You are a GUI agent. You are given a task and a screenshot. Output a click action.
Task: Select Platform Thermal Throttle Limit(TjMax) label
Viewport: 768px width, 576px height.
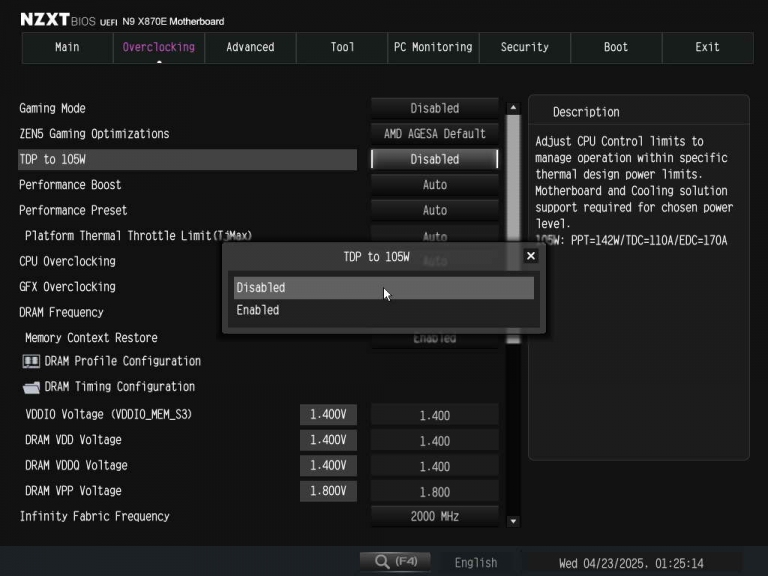point(138,236)
